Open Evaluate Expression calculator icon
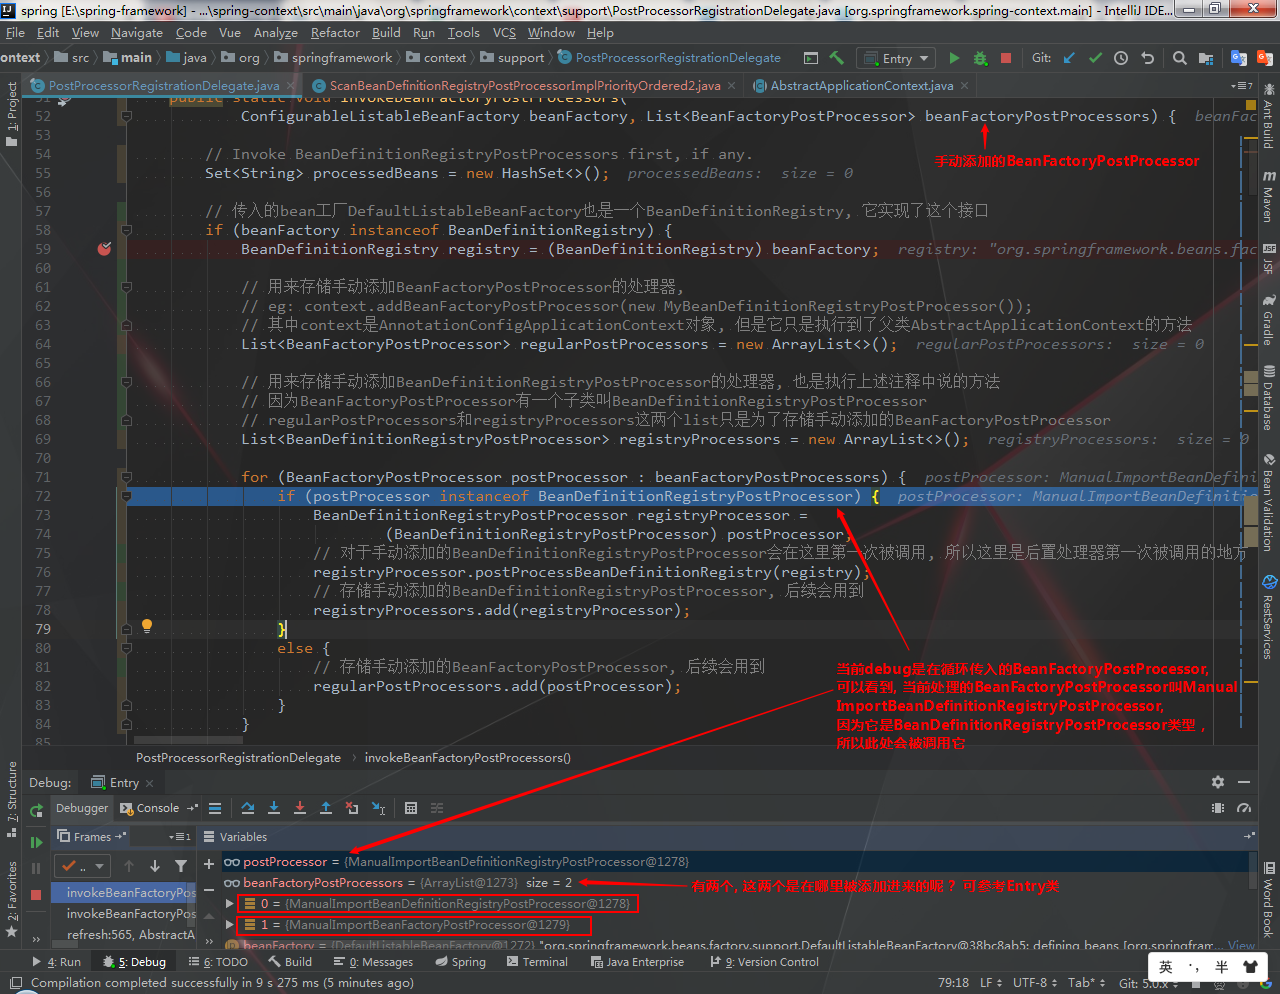Image resolution: width=1280 pixels, height=994 pixels. click(x=411, y=808)
